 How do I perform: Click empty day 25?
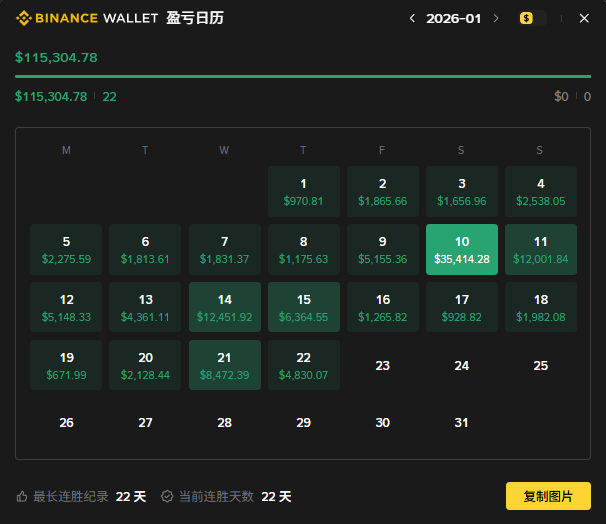coord(541,365)
